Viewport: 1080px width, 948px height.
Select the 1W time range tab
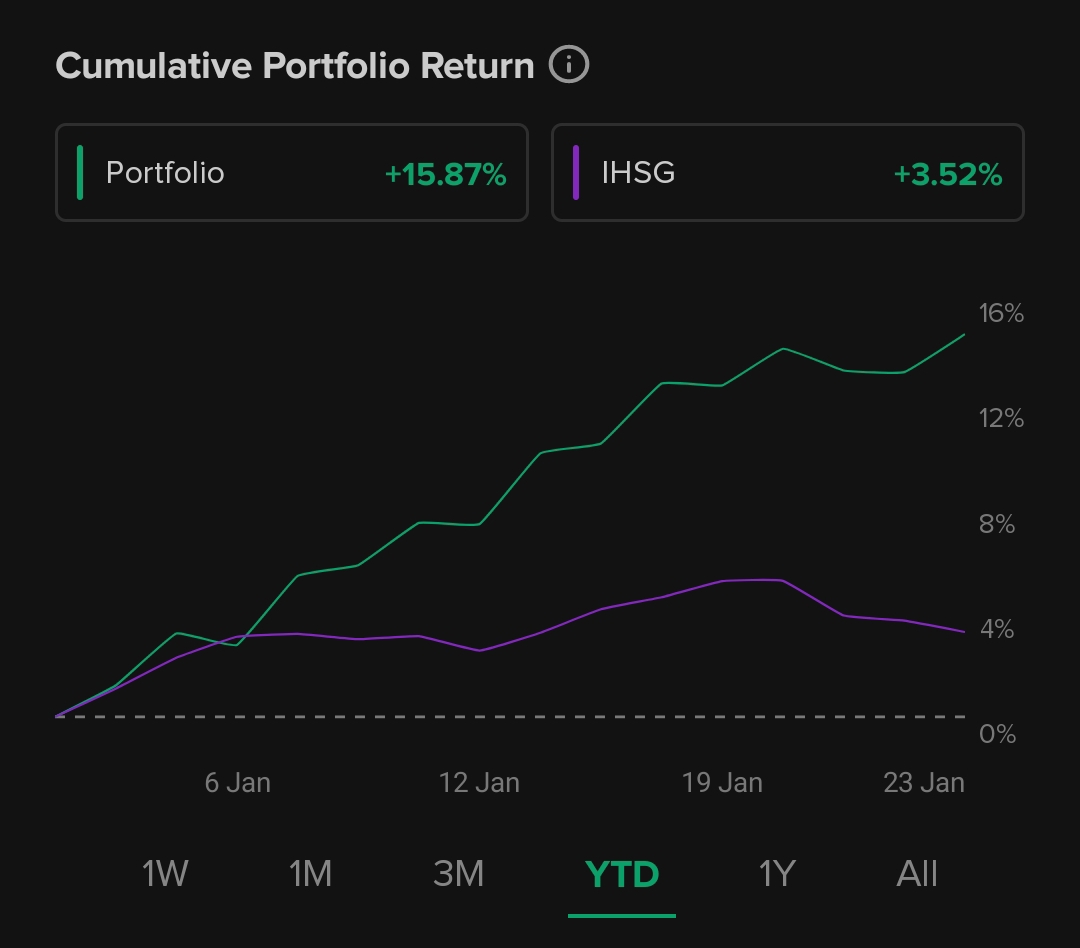[165, 873]
